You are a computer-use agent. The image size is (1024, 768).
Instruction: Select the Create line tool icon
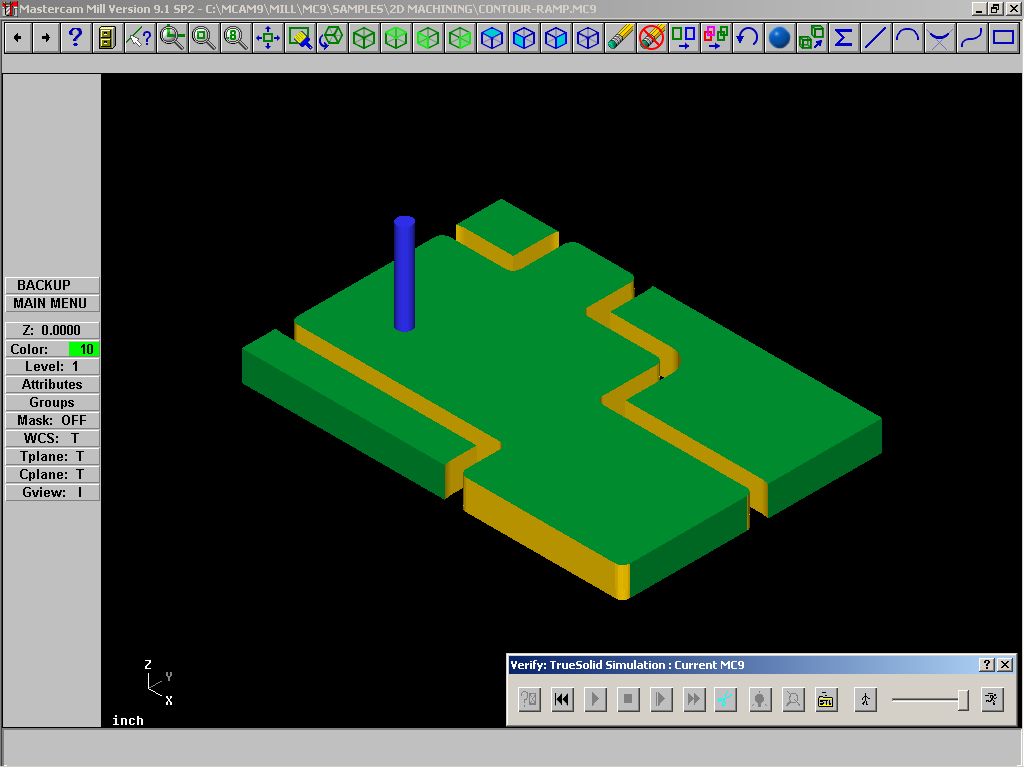(x=875, y=38)
